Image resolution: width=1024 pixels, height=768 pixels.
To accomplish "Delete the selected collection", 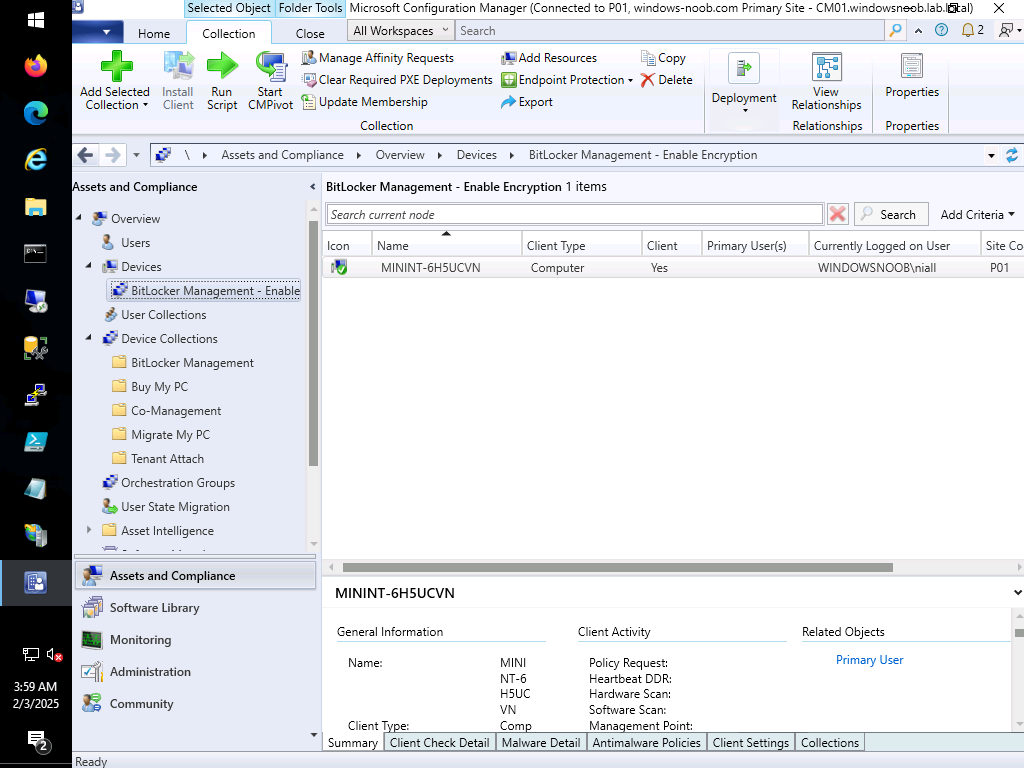I will [667, 80].
